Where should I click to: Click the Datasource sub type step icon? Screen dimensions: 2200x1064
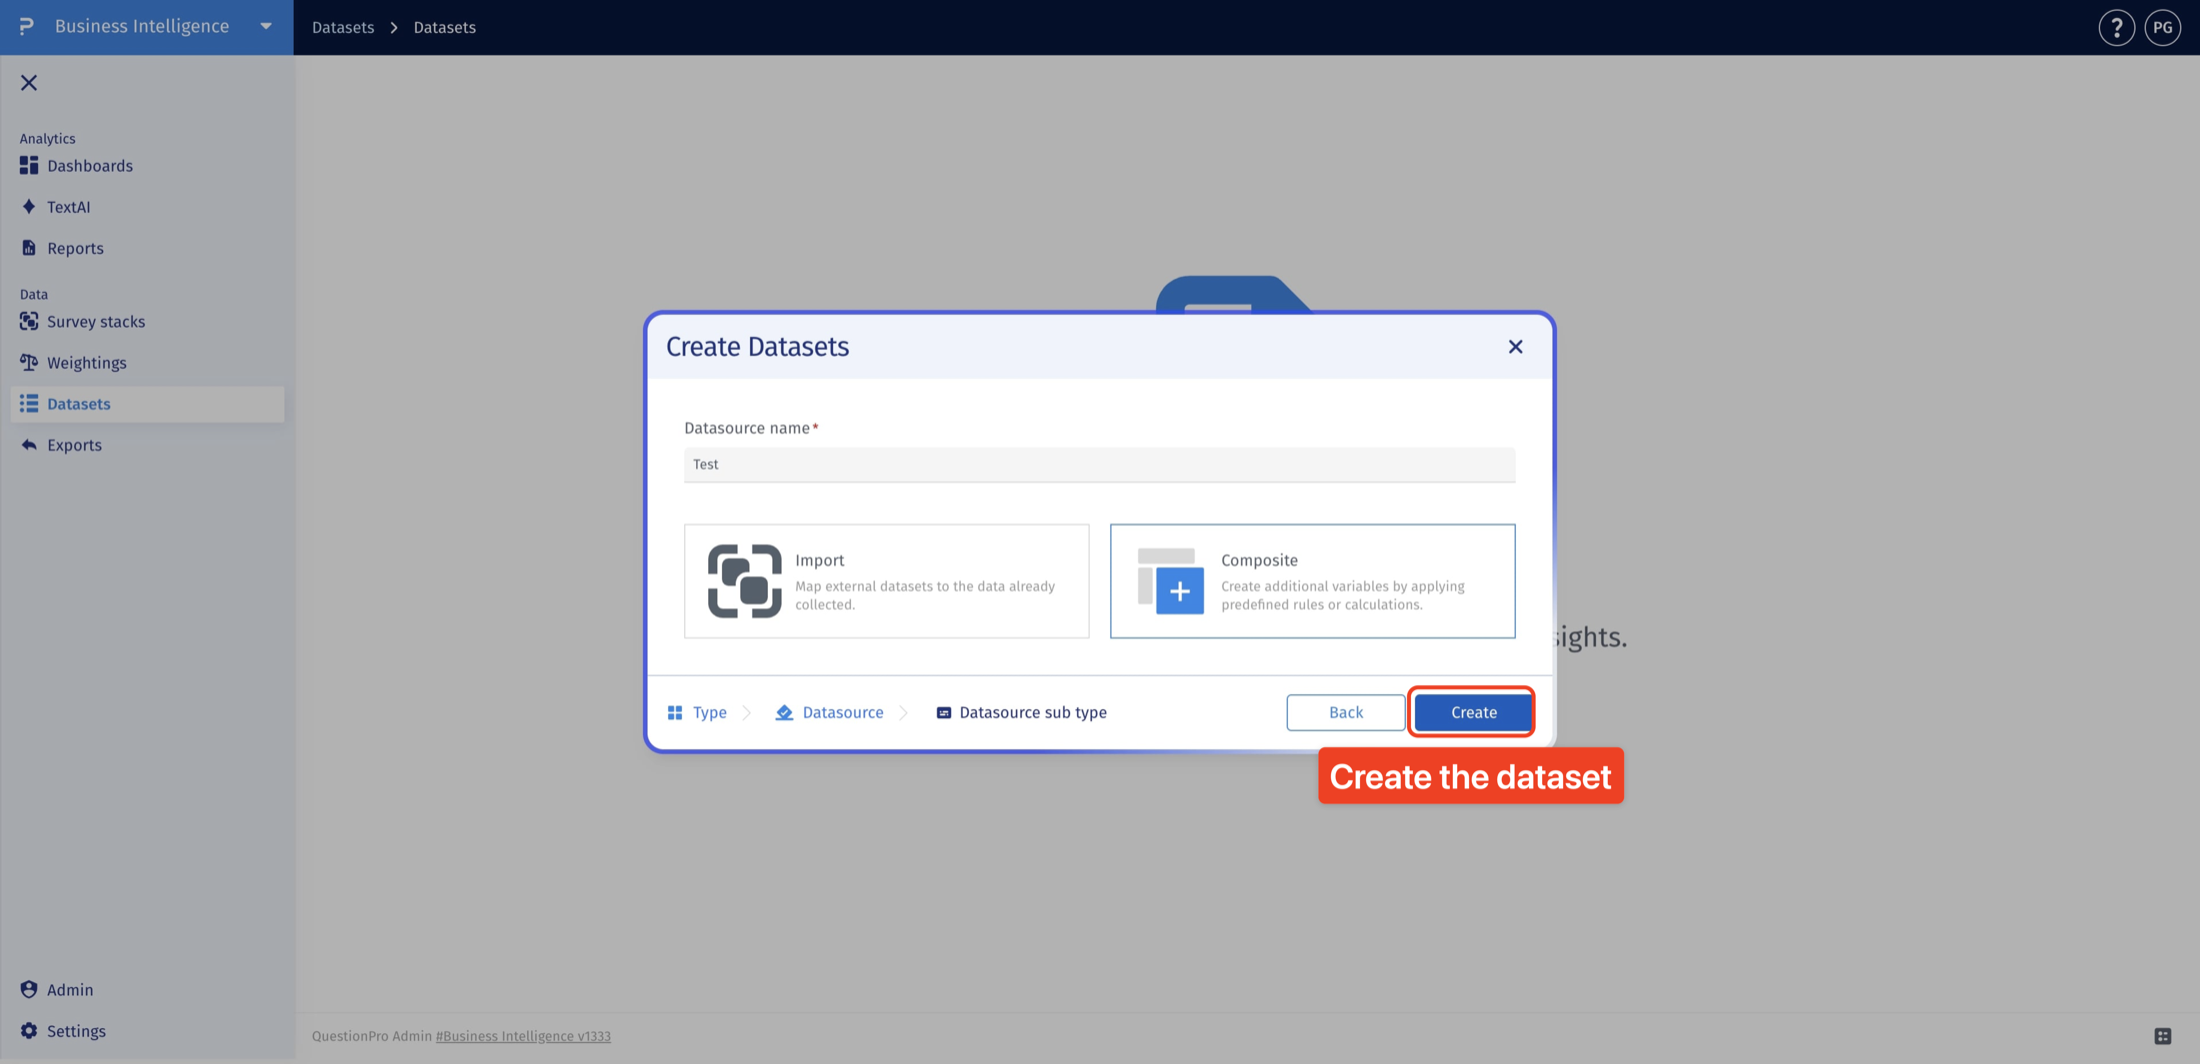pyautogui.click(x=943, y=712)
